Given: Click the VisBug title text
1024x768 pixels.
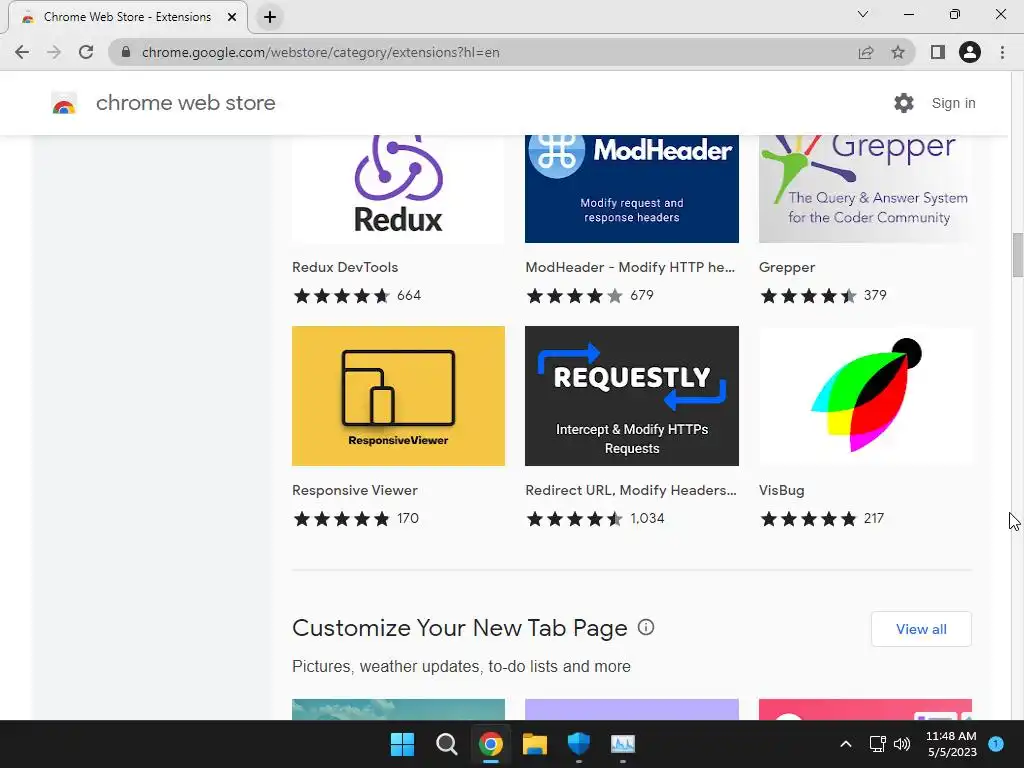Looking at the screenshot, I should coord(782,490).
